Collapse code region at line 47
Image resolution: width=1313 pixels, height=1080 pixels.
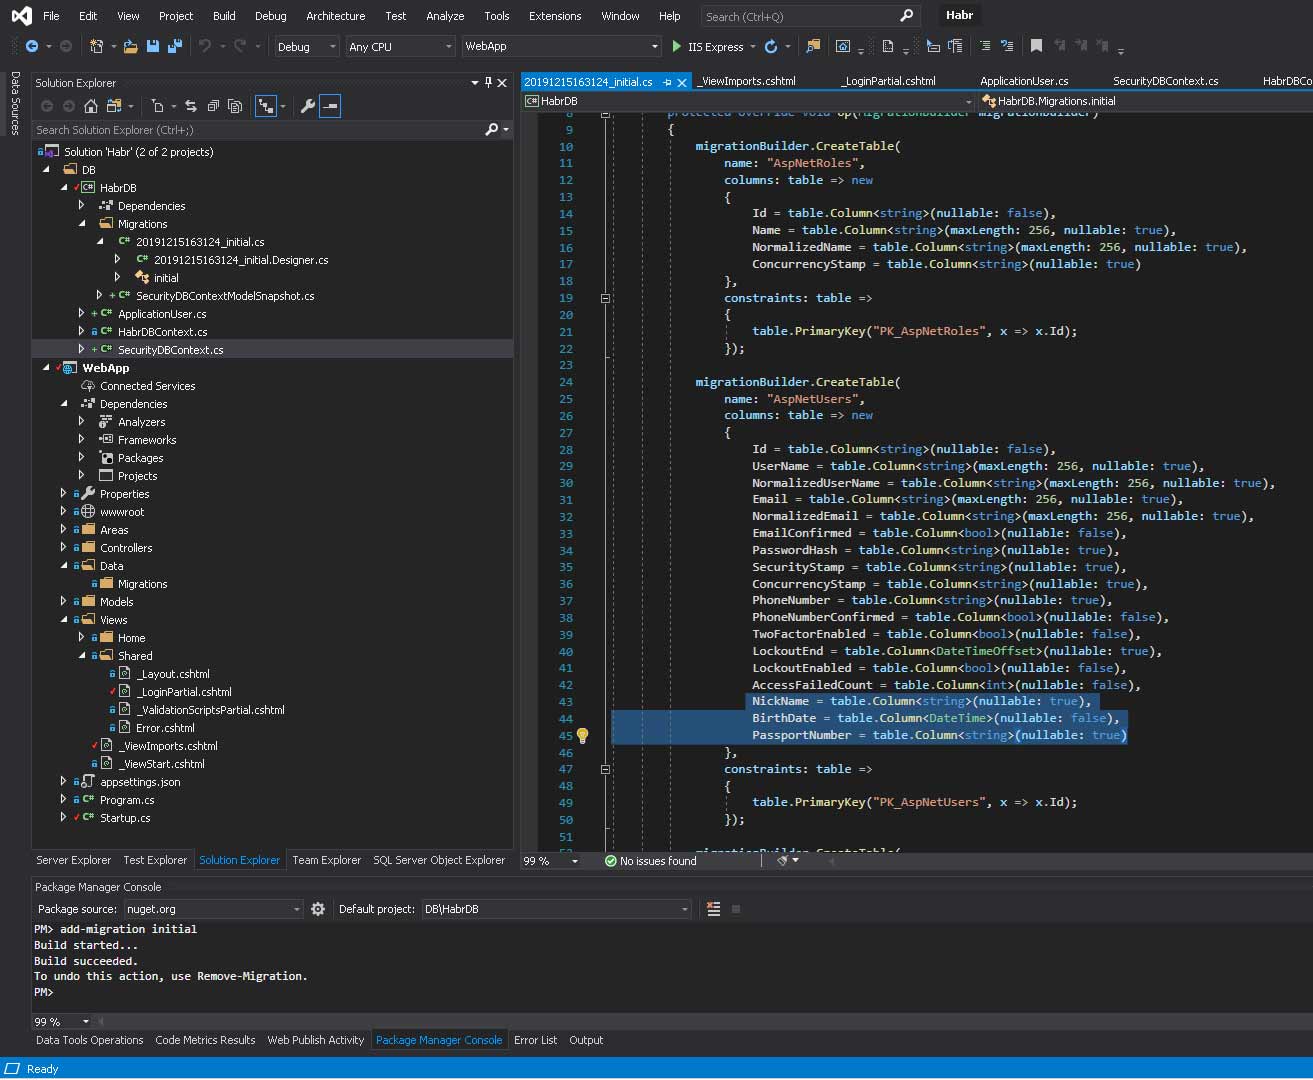(605, 769)
